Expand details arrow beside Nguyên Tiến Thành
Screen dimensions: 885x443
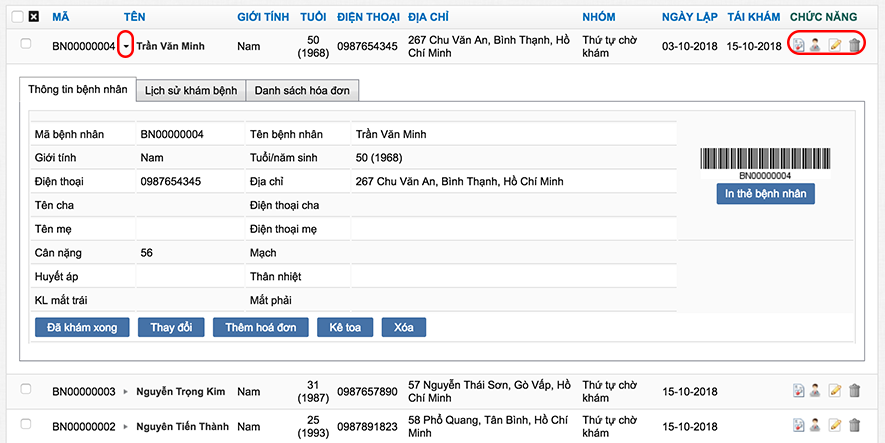coord(125,426)
